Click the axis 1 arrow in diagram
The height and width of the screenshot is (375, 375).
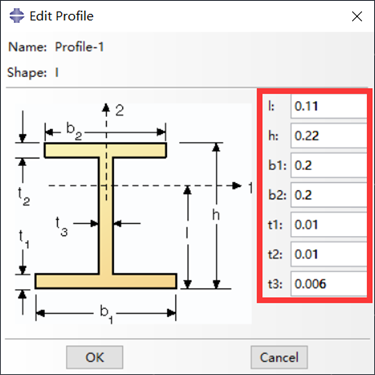point(236,186)
